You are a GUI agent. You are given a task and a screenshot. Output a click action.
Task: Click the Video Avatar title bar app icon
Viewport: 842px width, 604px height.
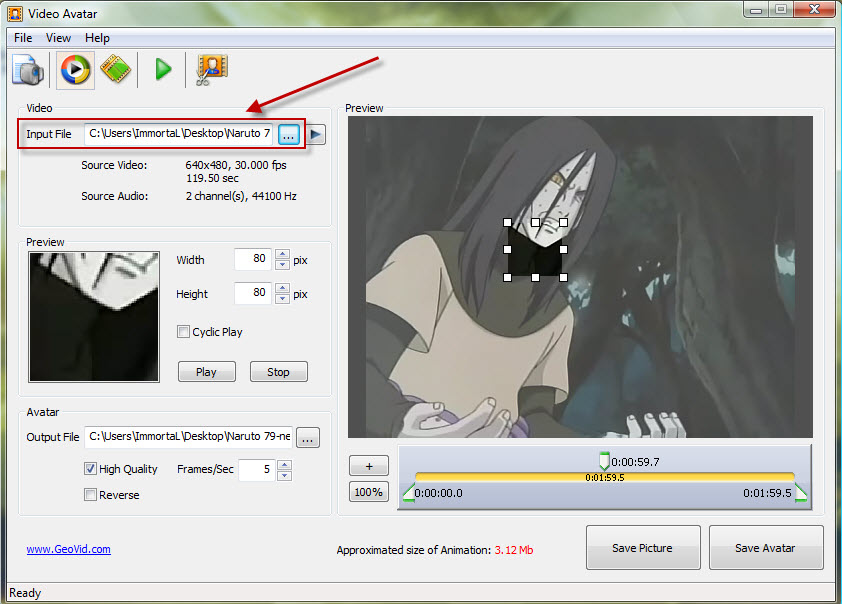tap(15, 13)
